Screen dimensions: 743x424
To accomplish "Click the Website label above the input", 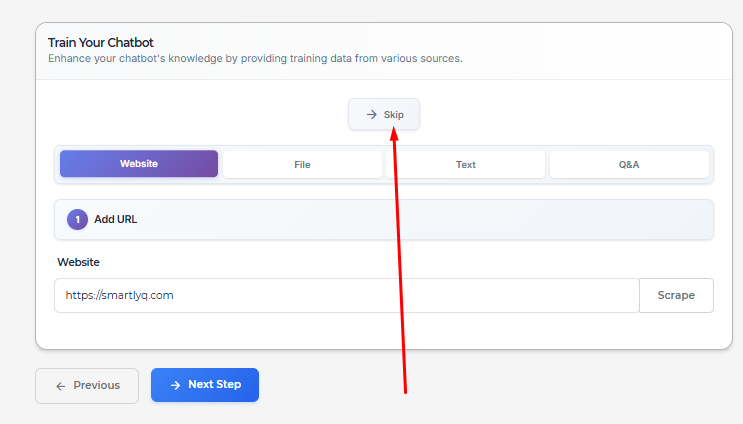I will (79, 262).
